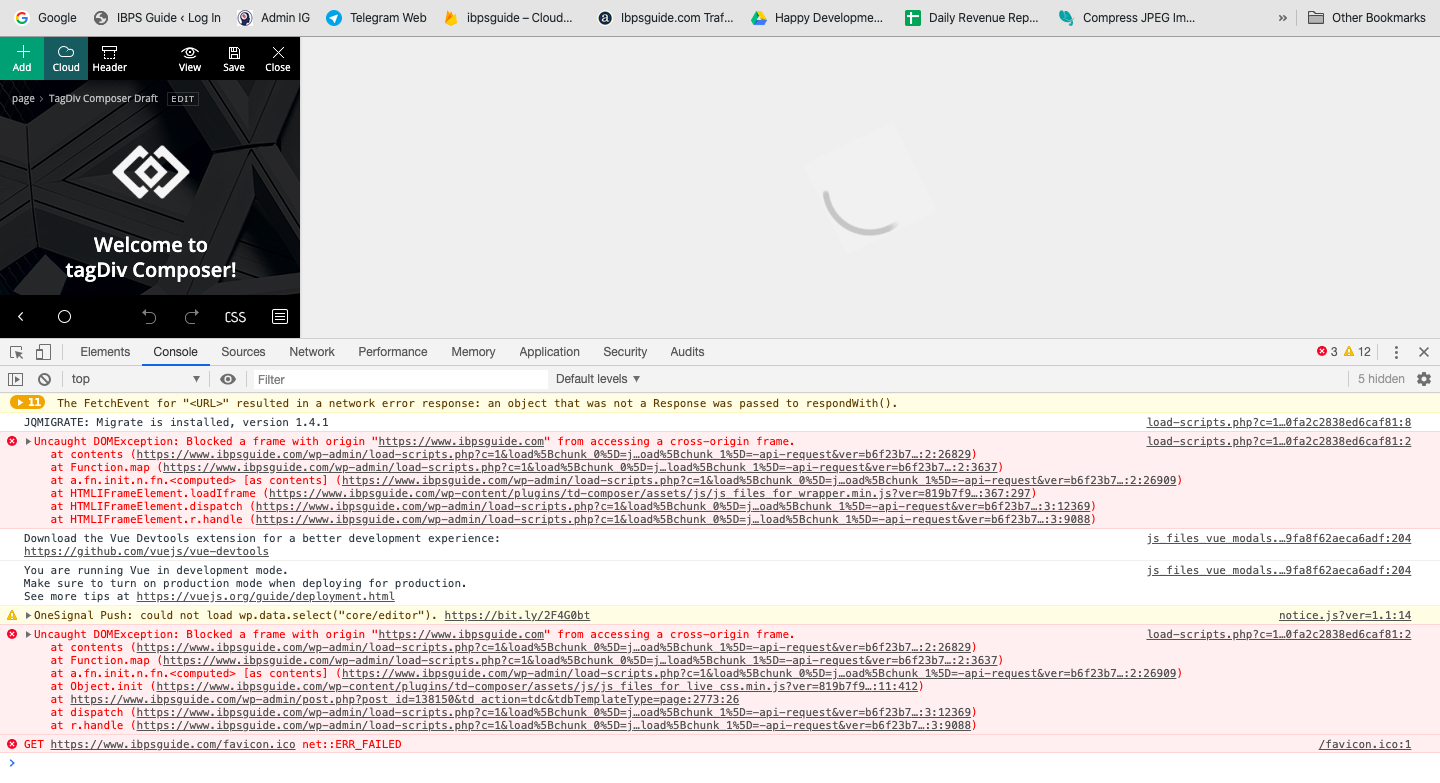Open the DevTools three-dot menu
This screenshot has width=1440, height=783.
point(1396,352)
